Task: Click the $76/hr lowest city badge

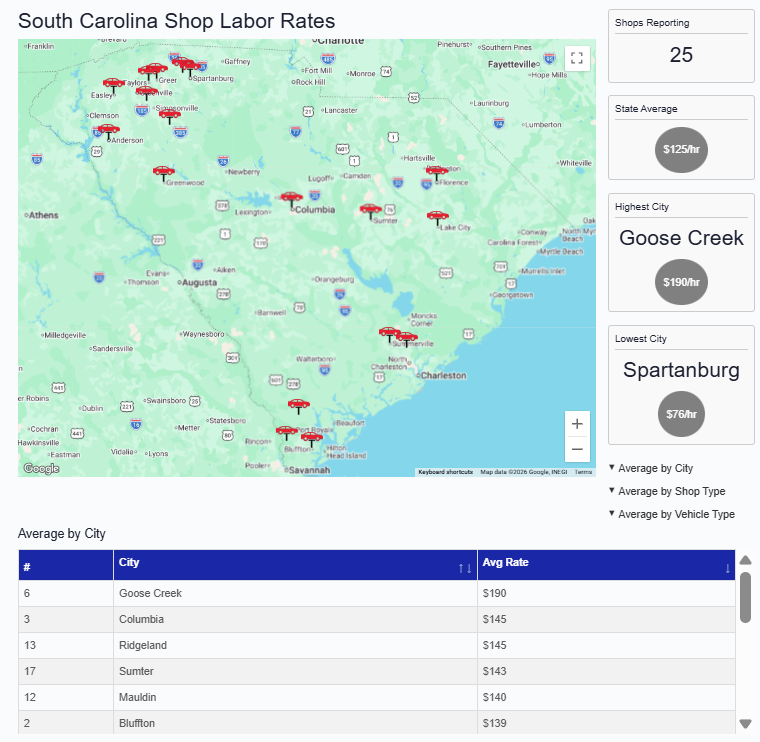Action: (681, 414)
